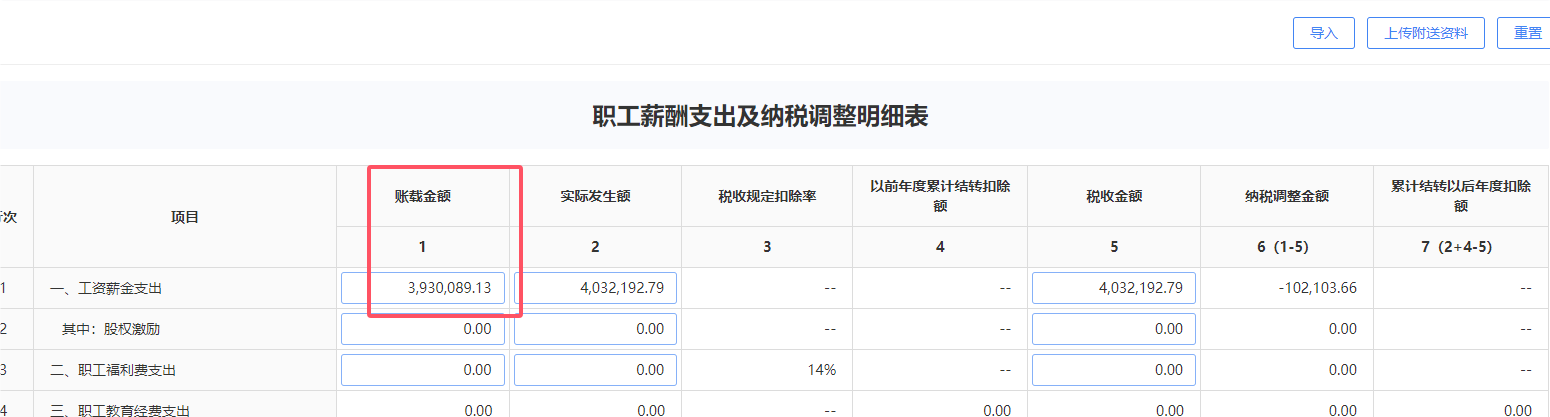Click 税收金额 input for 工资薪金支出

[1113, 288]
